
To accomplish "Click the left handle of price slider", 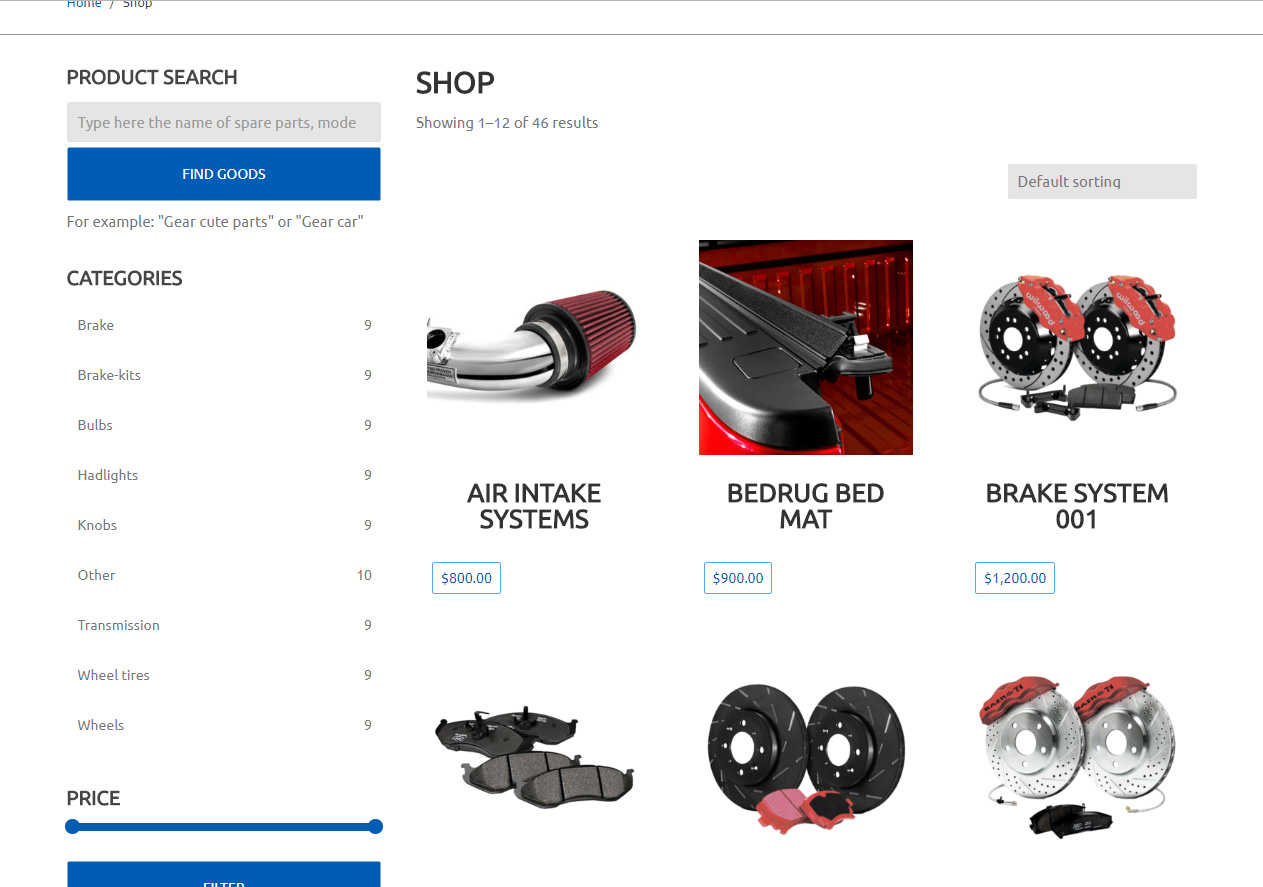I will click(72, 826).
